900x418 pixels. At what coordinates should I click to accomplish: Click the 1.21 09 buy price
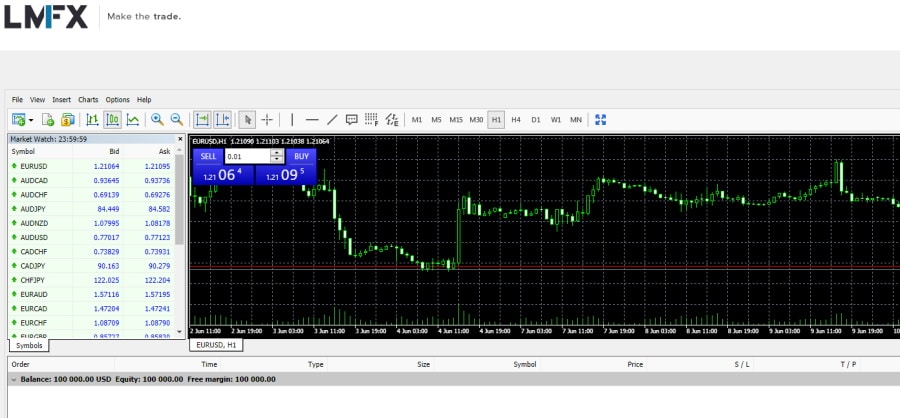coord(286,175)
